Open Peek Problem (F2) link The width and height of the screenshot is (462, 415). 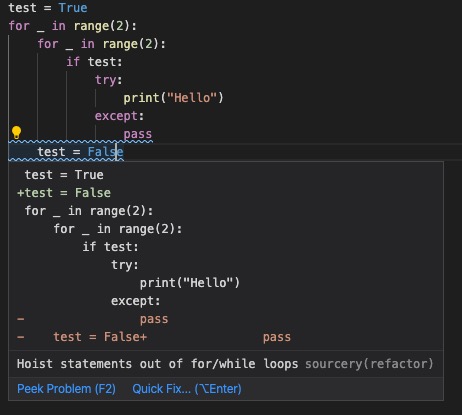[66, 389]
